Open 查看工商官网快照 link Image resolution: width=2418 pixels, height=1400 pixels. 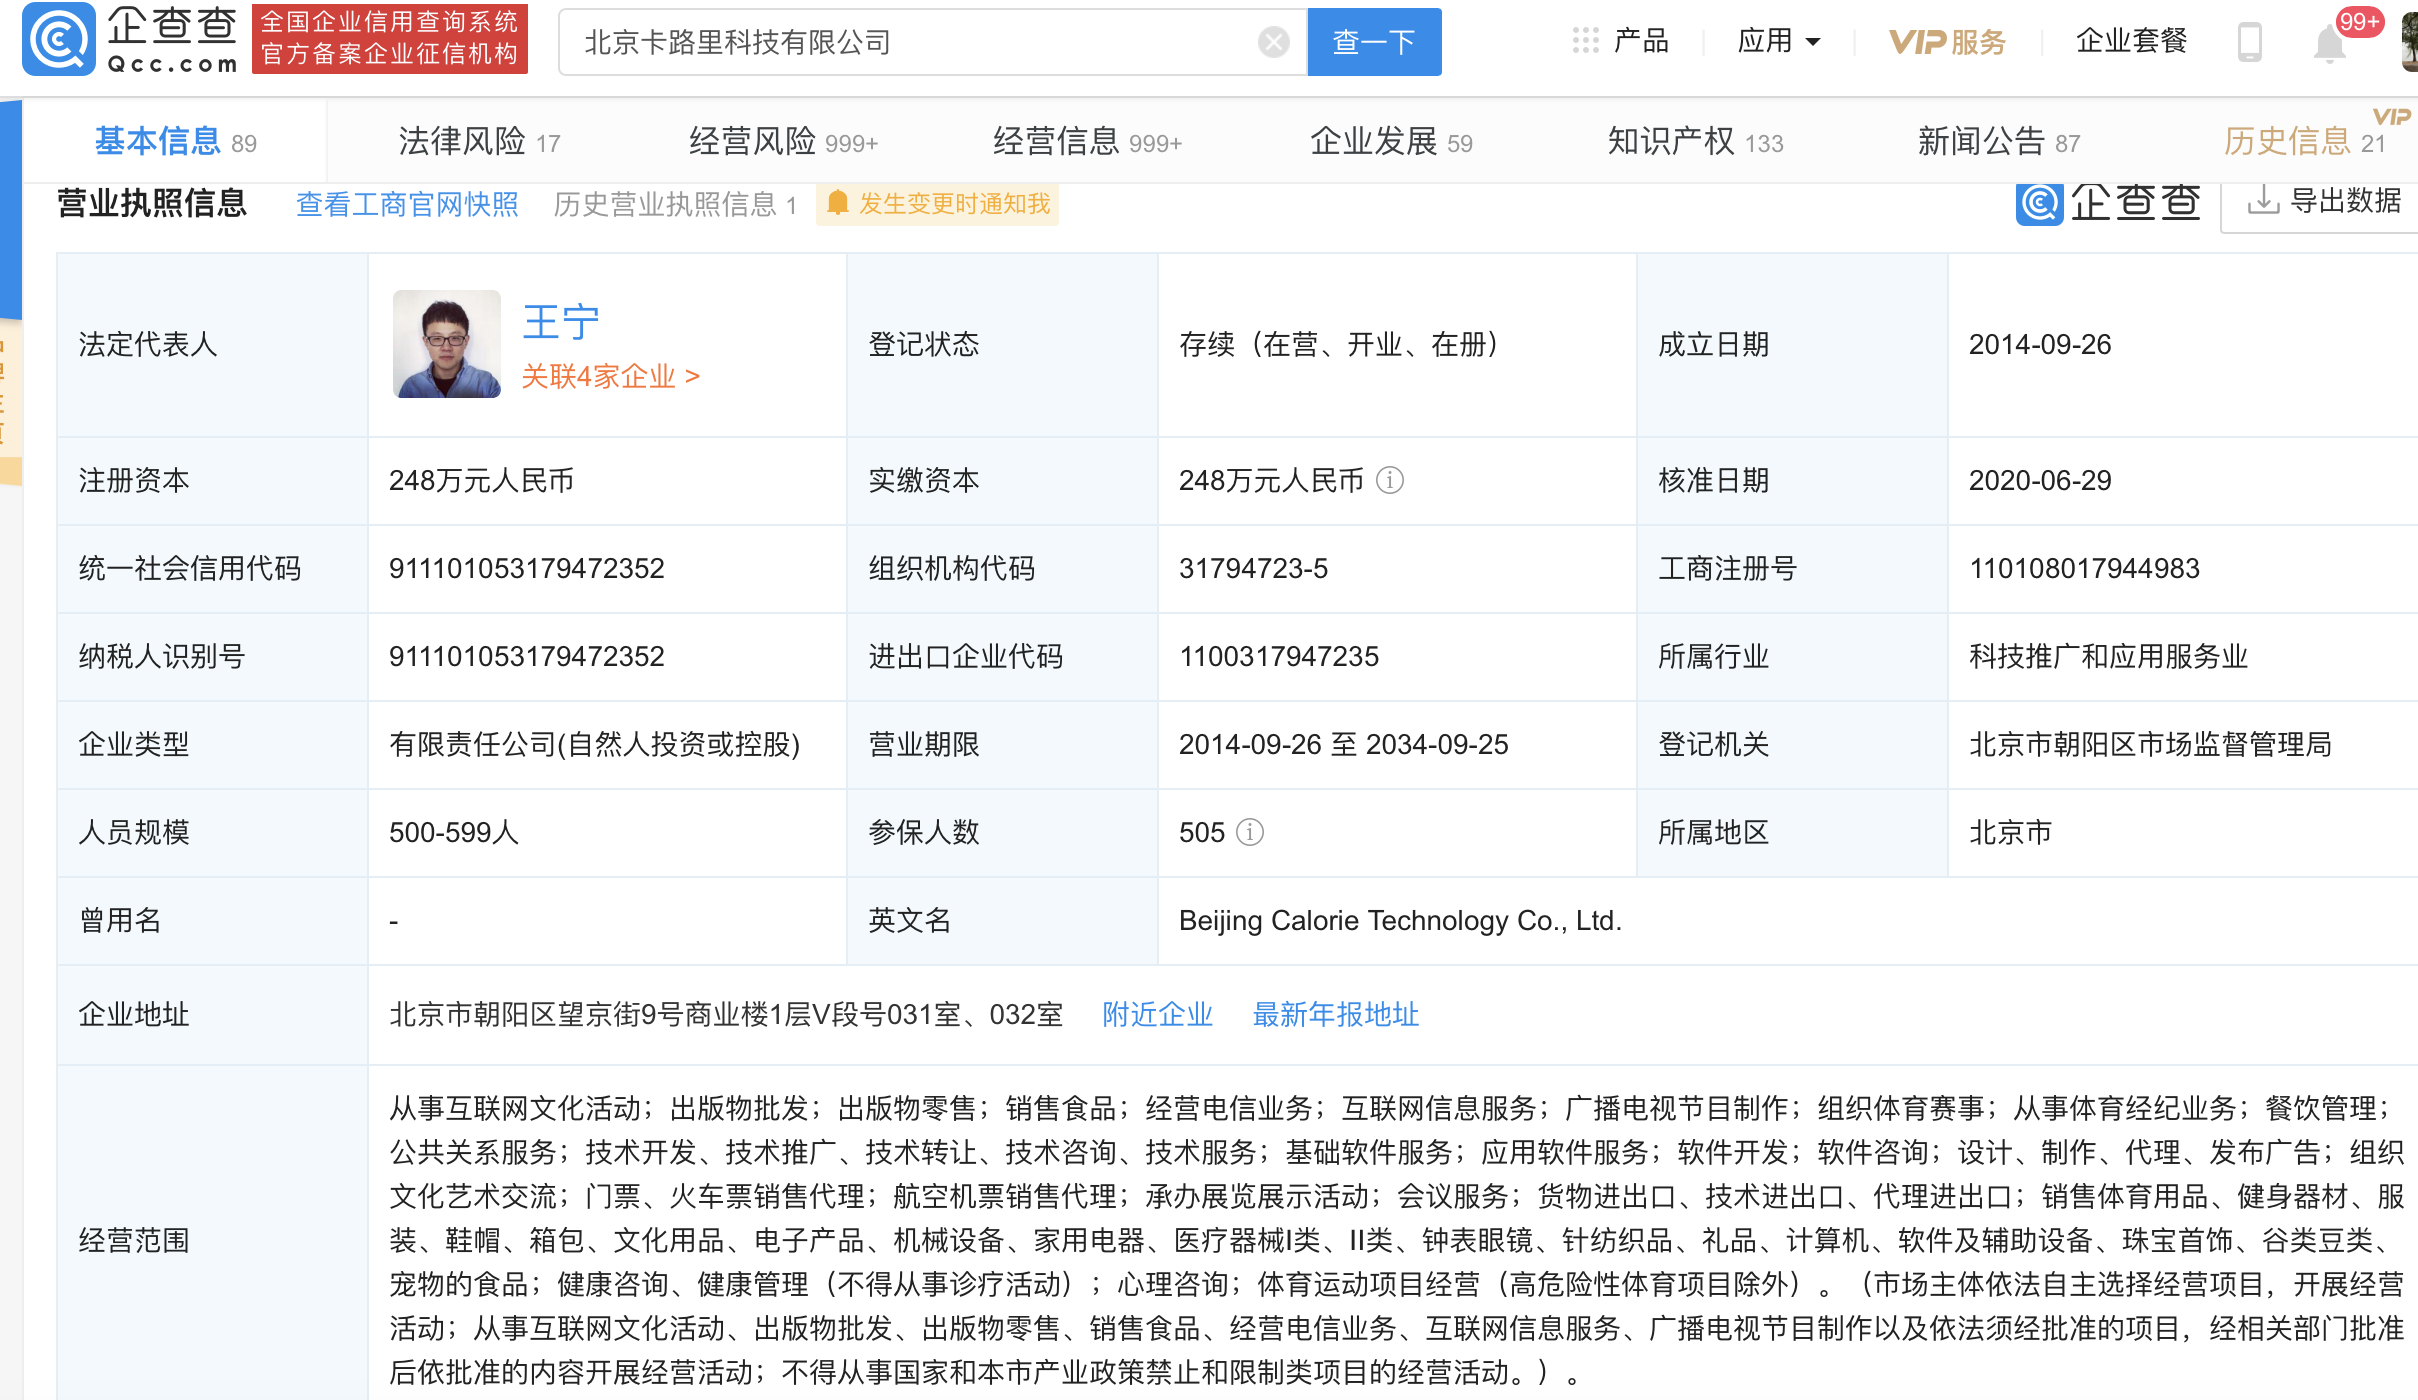(x=407, y=204)
